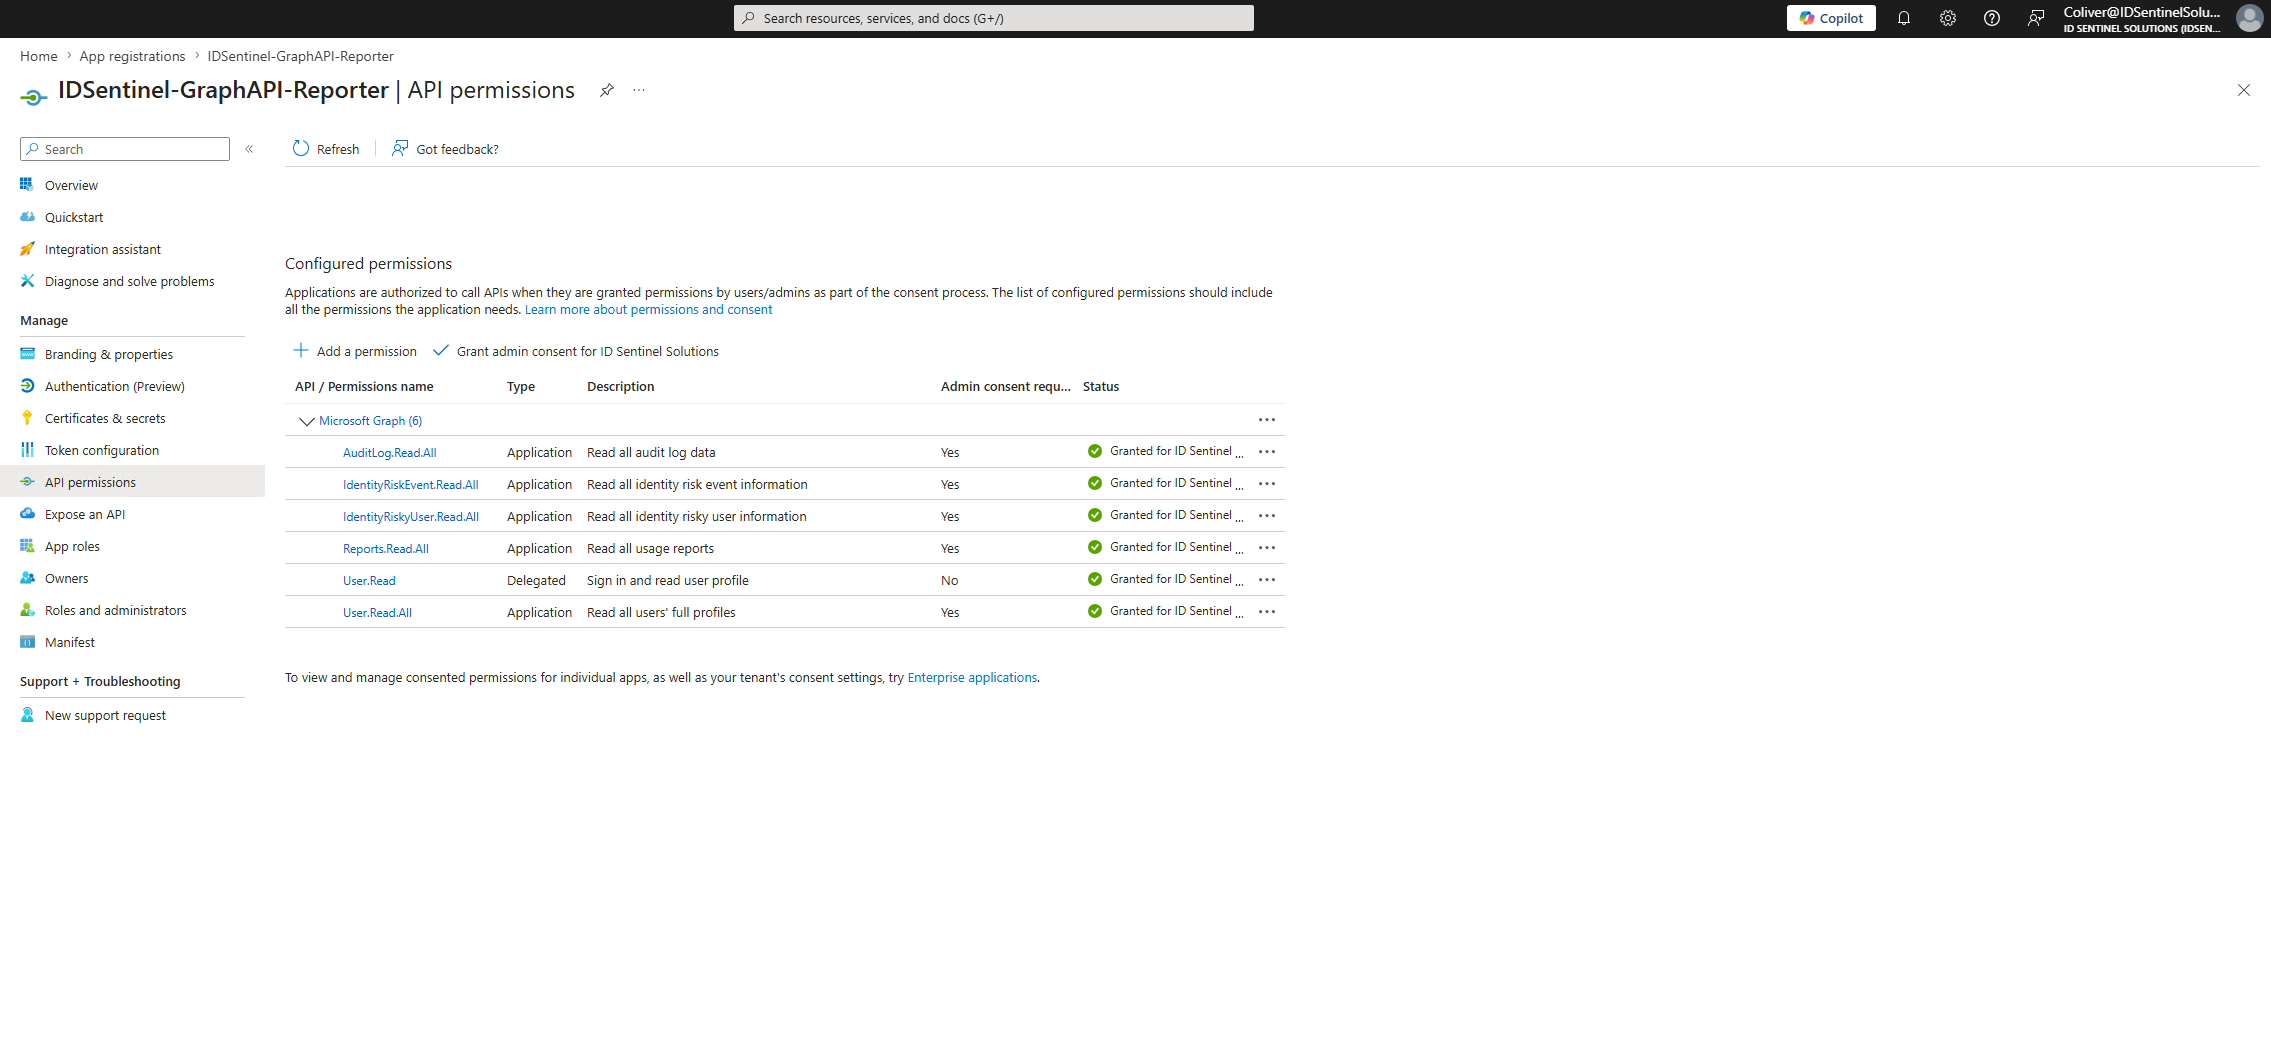Screen dimensions: 2271x1039
Task: Focus the global search resources box
Action: [993, 18]
